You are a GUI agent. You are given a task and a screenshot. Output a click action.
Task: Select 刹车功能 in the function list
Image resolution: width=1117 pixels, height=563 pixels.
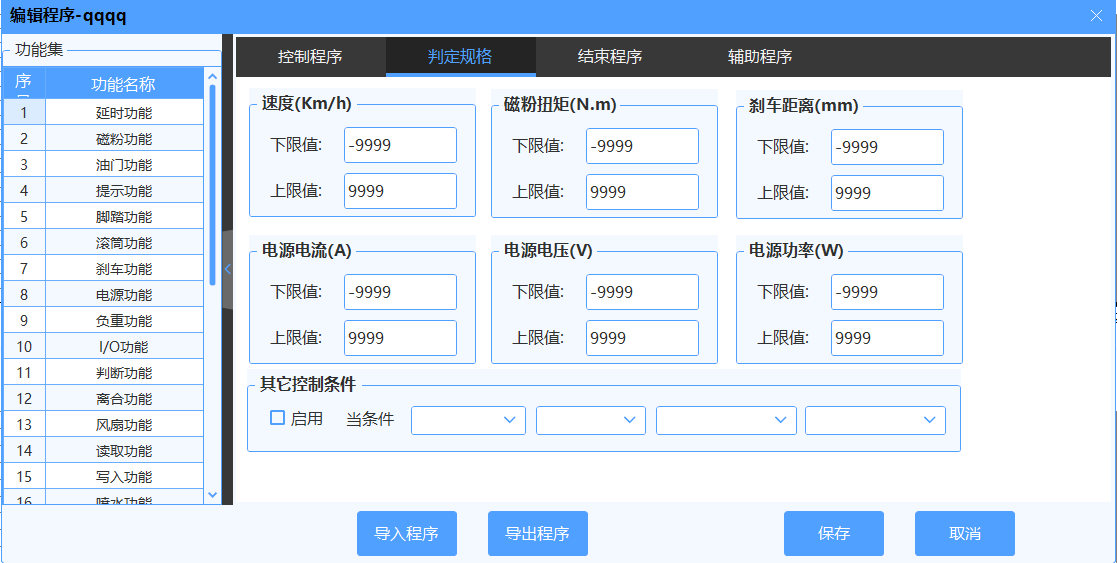[x=124, y=269]
